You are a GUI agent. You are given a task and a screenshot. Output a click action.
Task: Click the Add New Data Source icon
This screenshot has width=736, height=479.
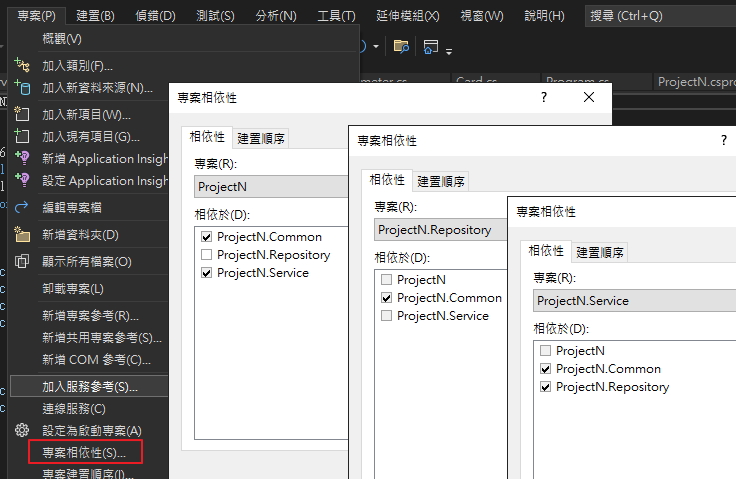tap(22, 87)
